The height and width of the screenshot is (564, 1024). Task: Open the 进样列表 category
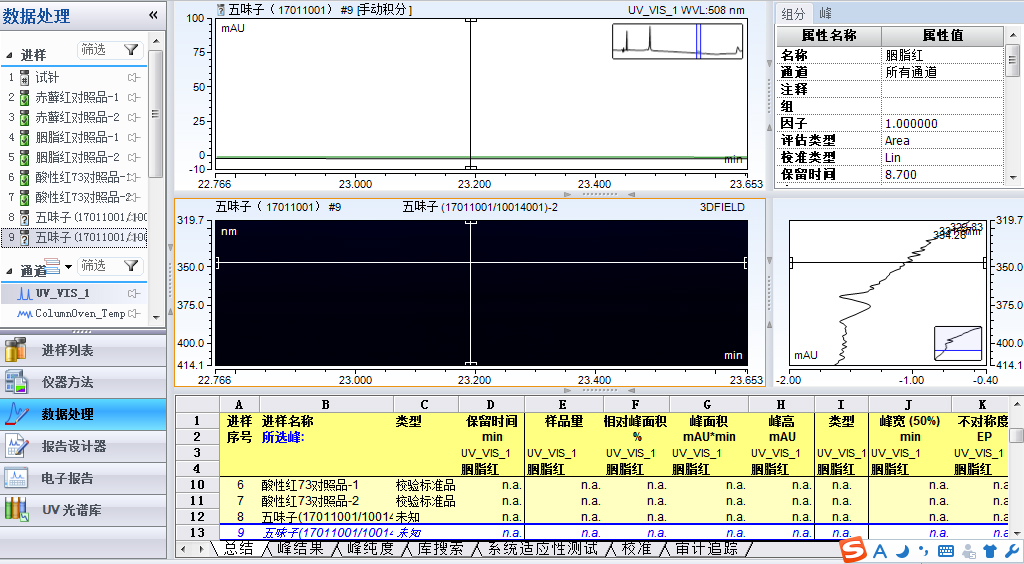83,351
